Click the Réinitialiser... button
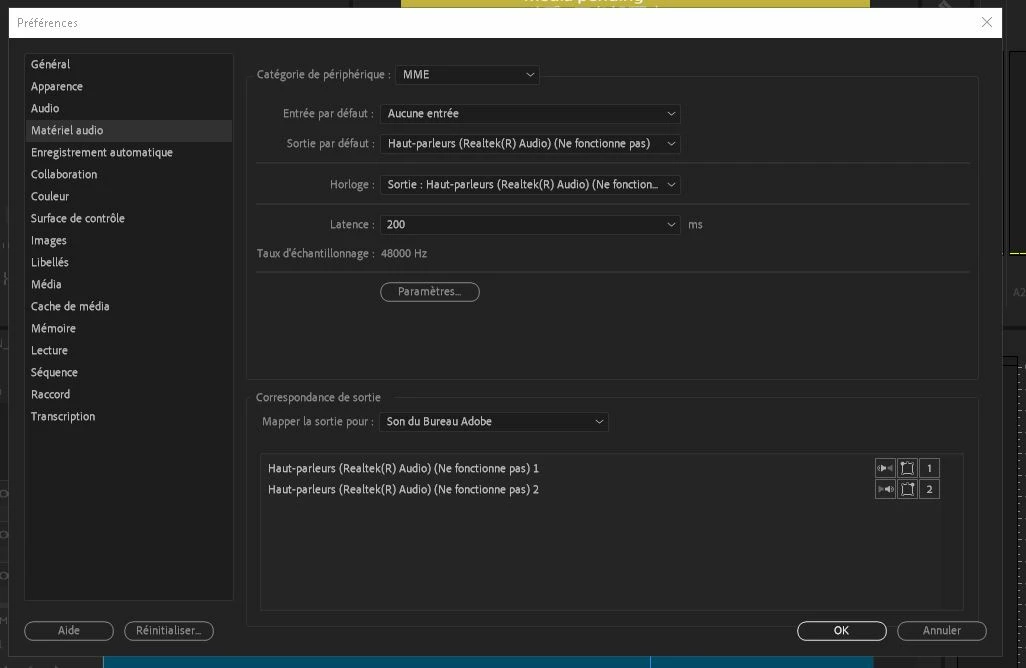Viewport: 1026px width, 668px height. [169, 630]
